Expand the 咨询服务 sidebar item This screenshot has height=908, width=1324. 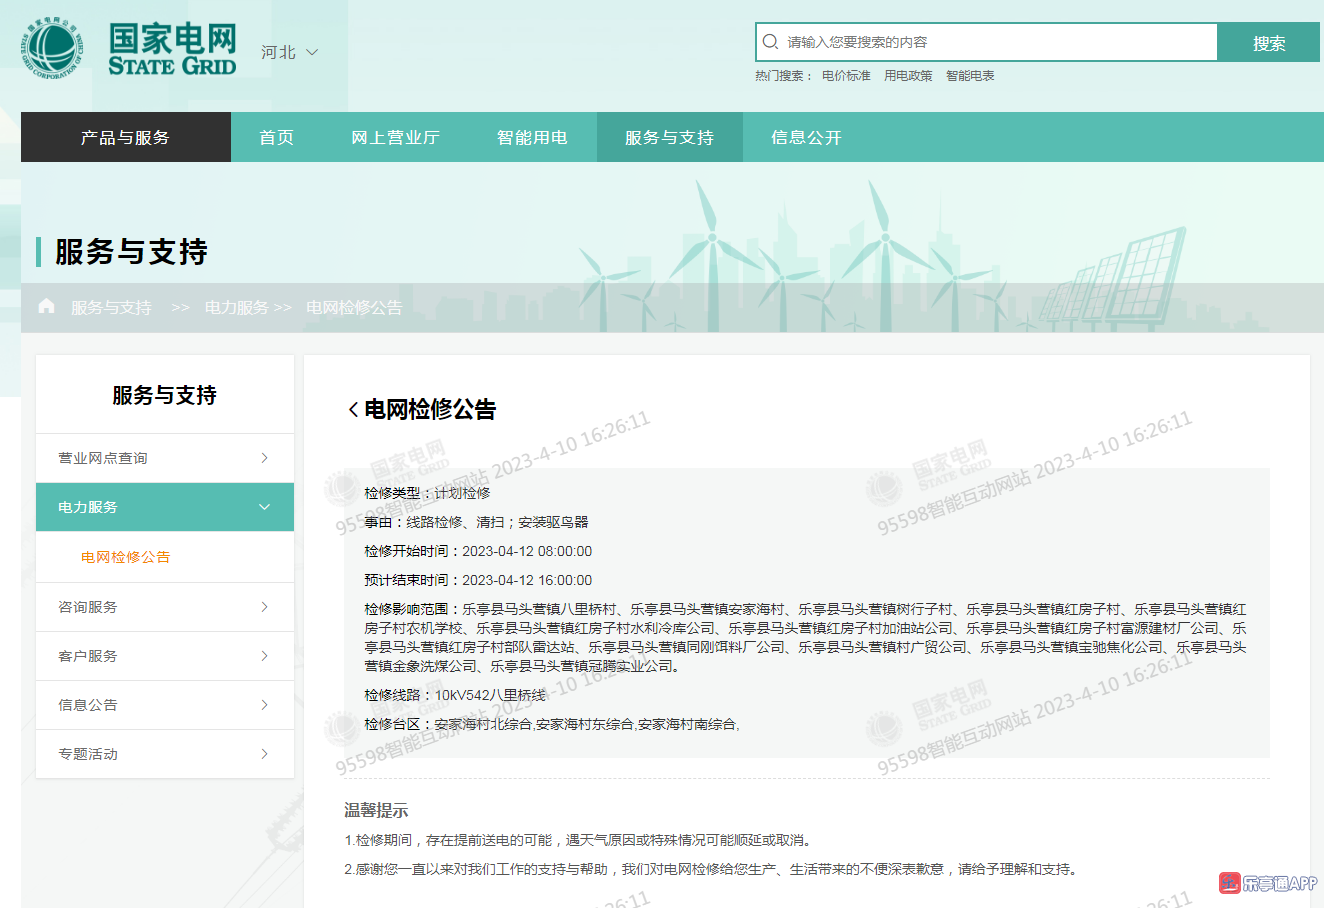pyautogui.click(x=264, y=607)
